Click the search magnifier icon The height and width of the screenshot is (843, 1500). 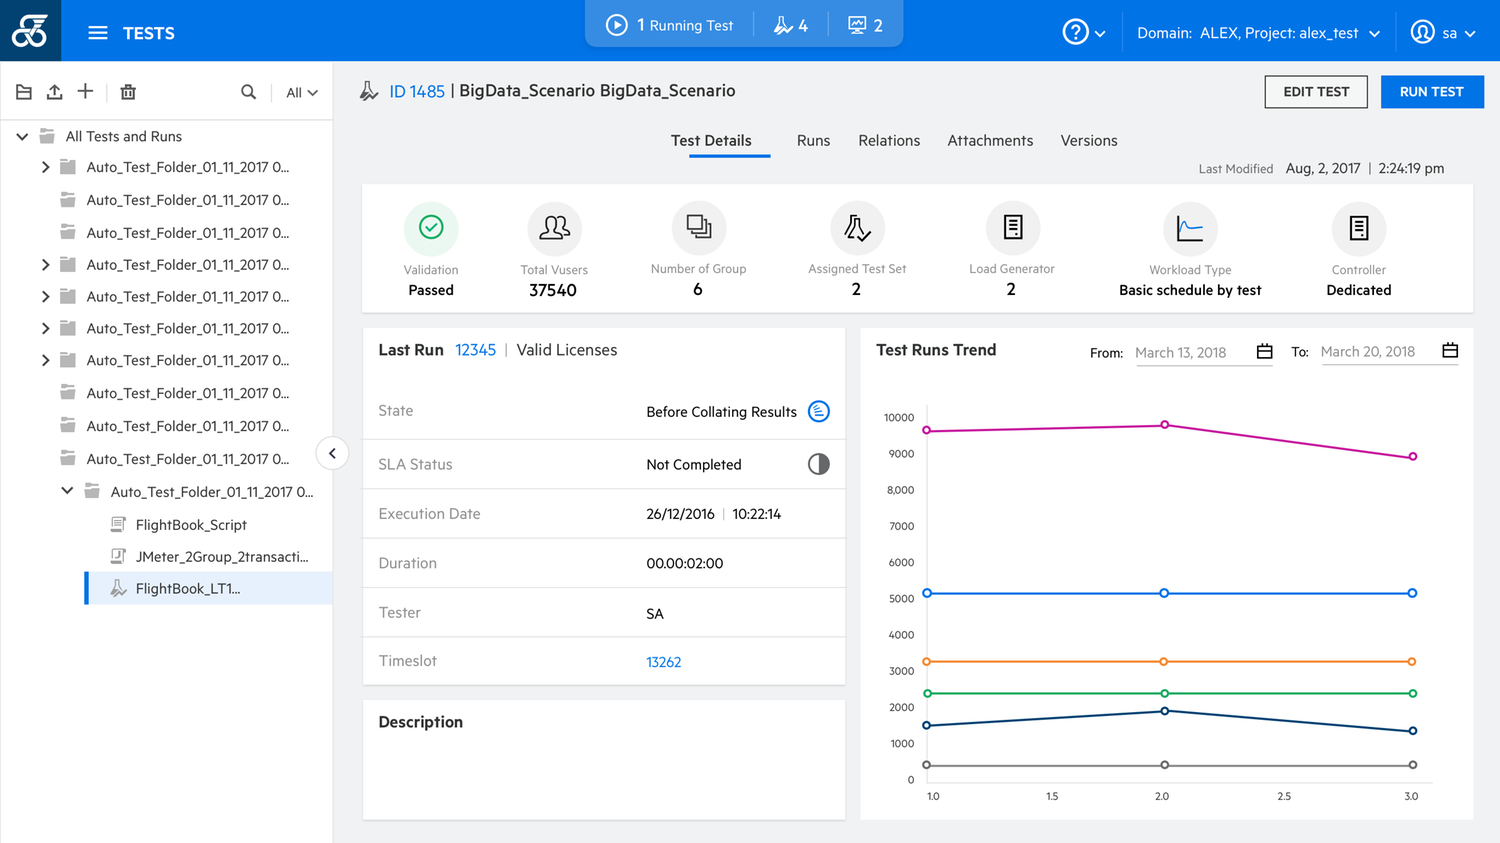248,92
